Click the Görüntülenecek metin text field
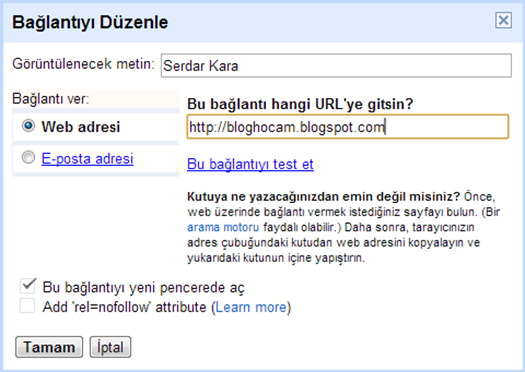The height and width of the screenshot is (372, 525). [336, 65]
